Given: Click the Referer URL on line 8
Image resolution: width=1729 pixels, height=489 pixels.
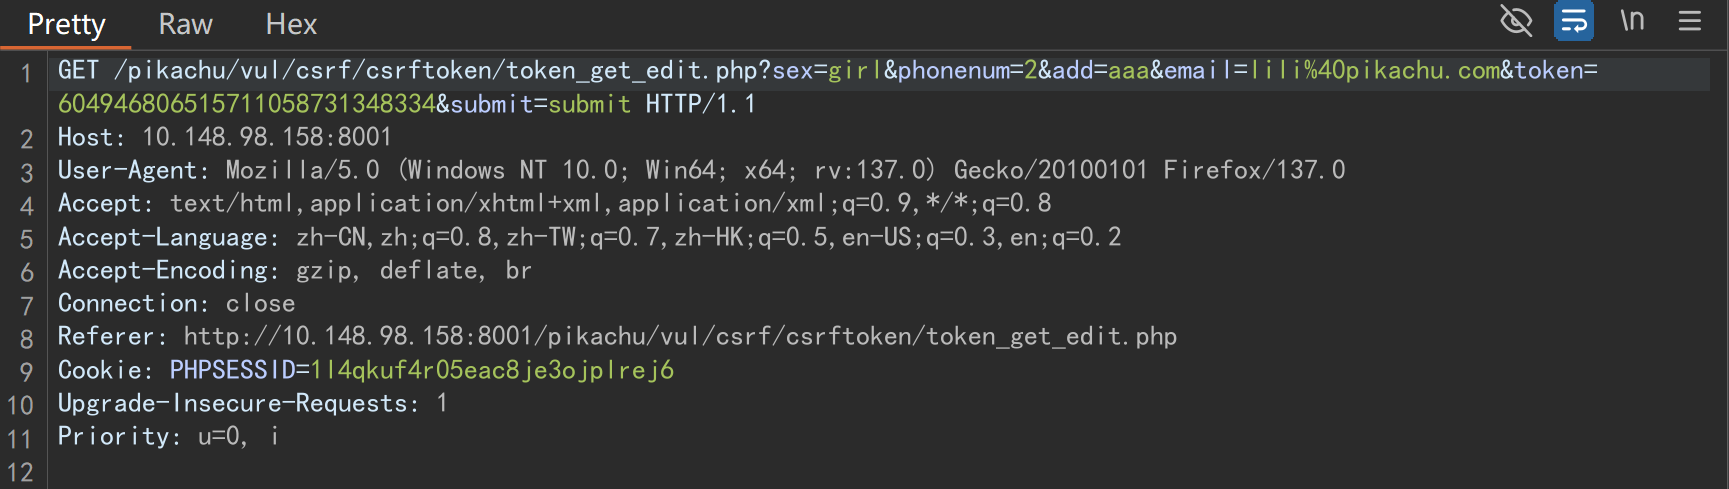Looking at the screenshot, I should point(680,336).
